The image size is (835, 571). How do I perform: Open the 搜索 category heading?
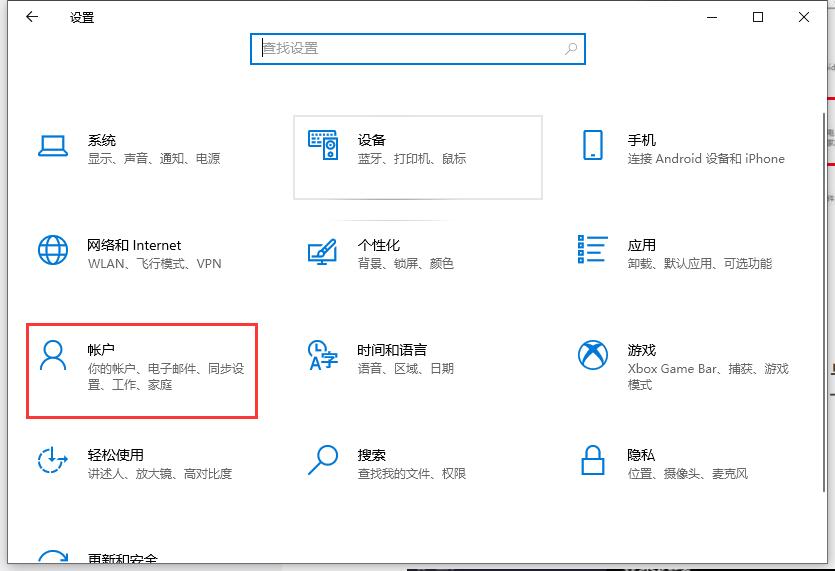point(371,455)
